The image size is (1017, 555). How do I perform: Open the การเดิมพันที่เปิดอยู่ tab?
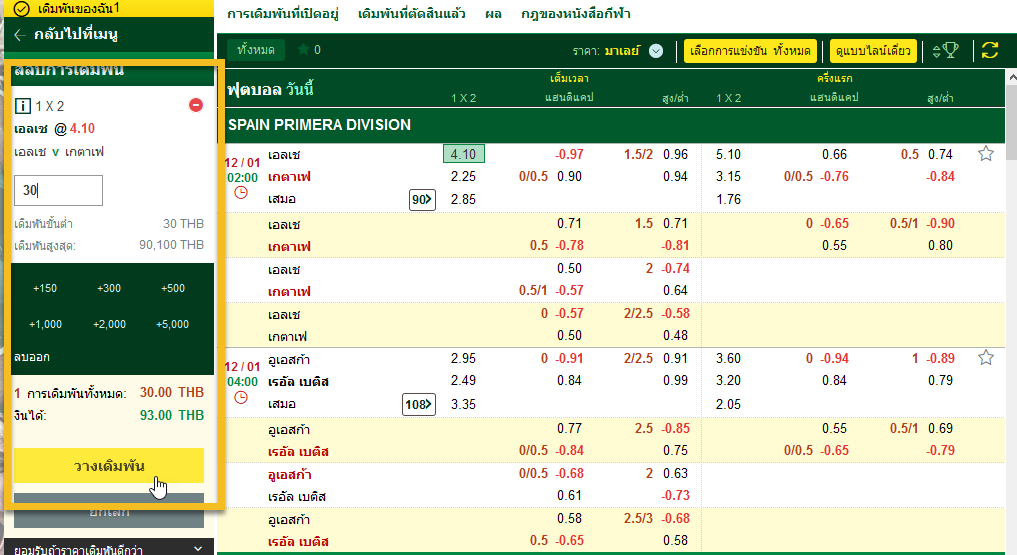pos(284,15)
